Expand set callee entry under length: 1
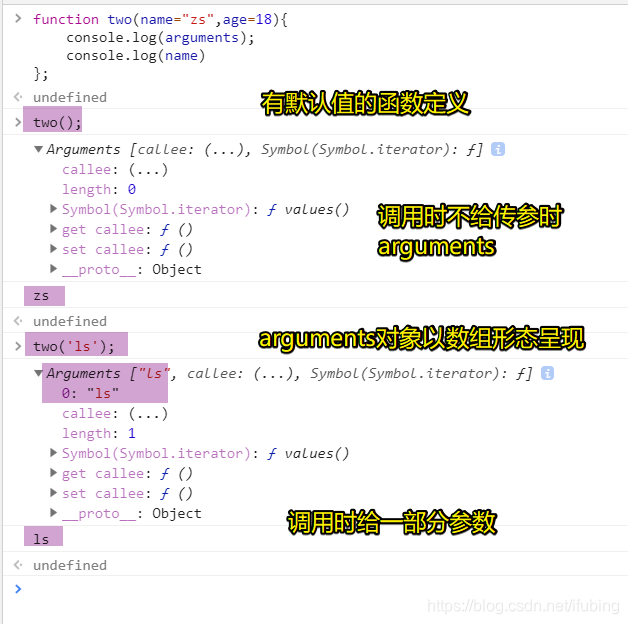Screen dimensions: 628x624 (x=53, y=493)
